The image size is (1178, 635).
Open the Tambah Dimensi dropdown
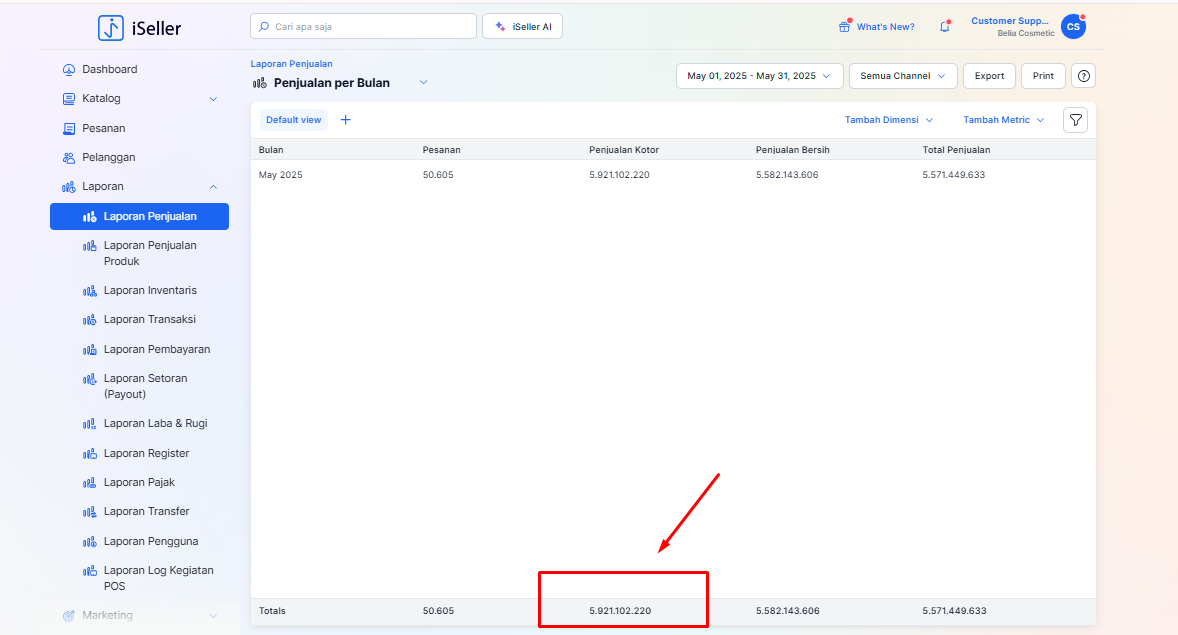point(888,120)
